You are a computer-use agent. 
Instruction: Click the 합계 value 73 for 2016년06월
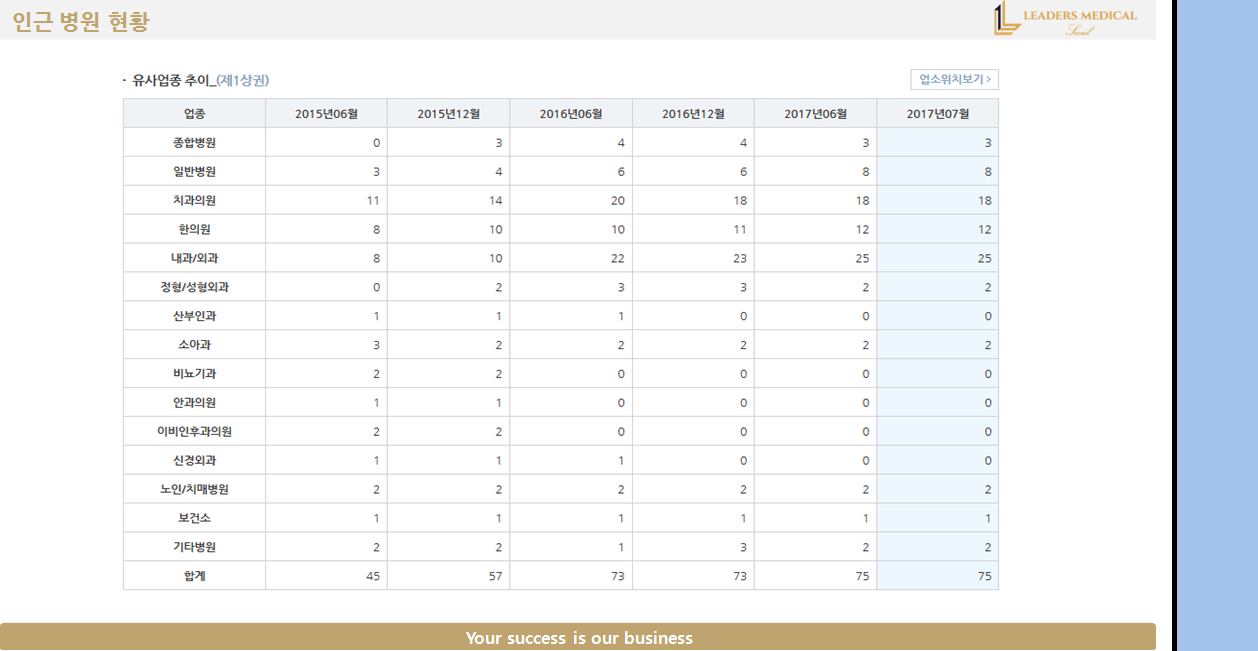tap(617, 577)
